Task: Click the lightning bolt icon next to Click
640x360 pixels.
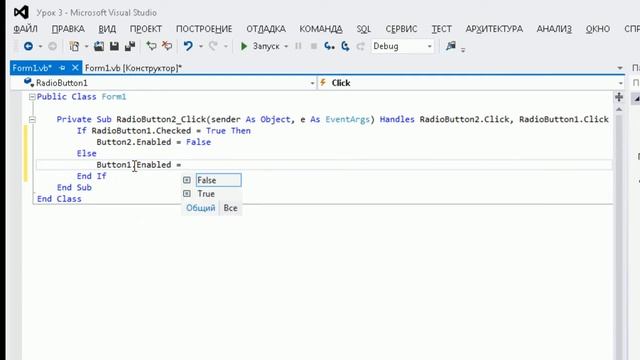Action: pyautogui.click(x=323, y=82)
